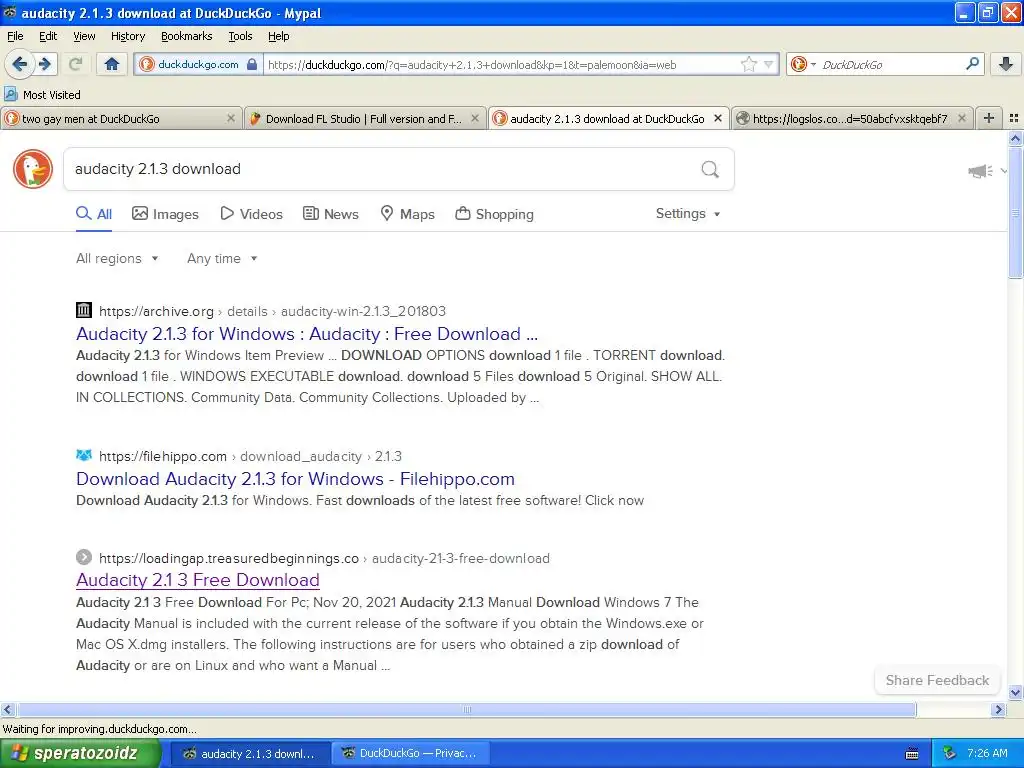Close the Download FL Studio tab
Screen dimensions: 1024x768
tap(475, 118)
